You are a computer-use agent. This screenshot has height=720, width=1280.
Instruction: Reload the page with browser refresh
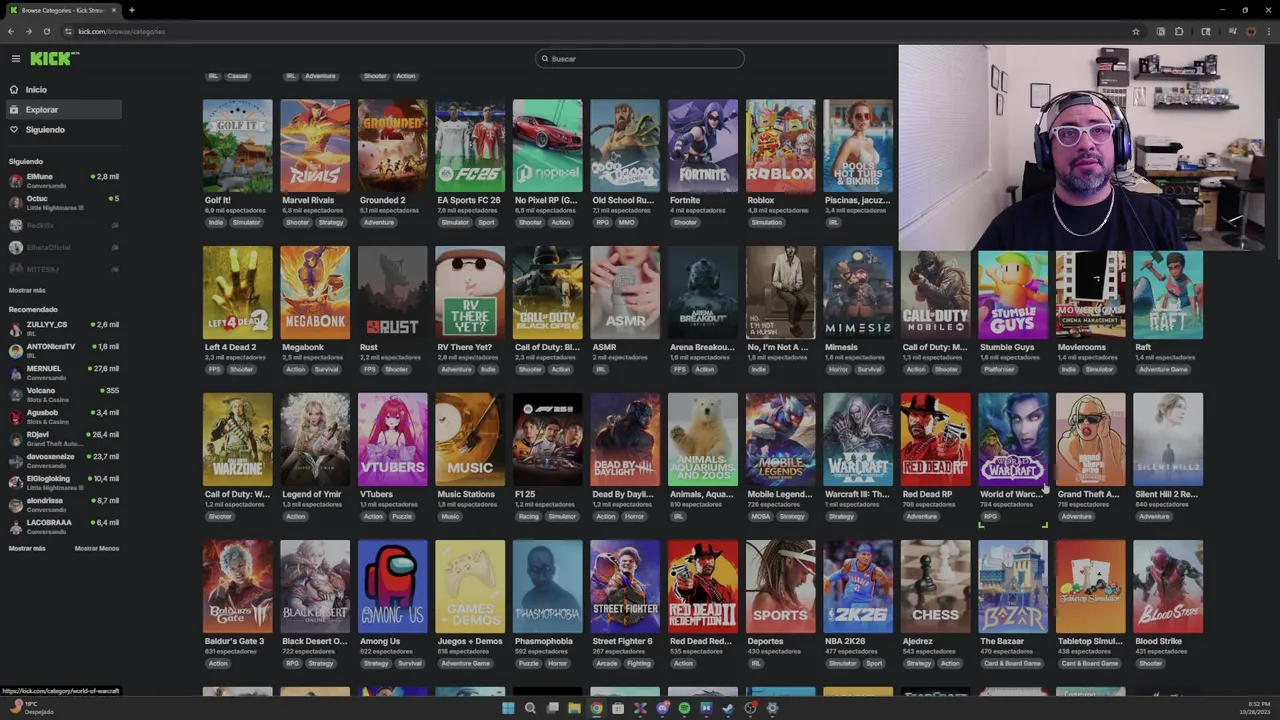(x=46, y=31)
